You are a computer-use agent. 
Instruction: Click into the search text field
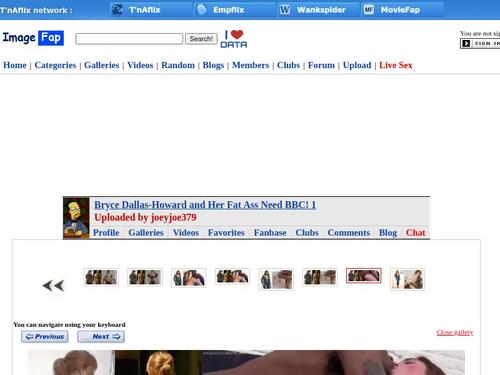point(129,39)
